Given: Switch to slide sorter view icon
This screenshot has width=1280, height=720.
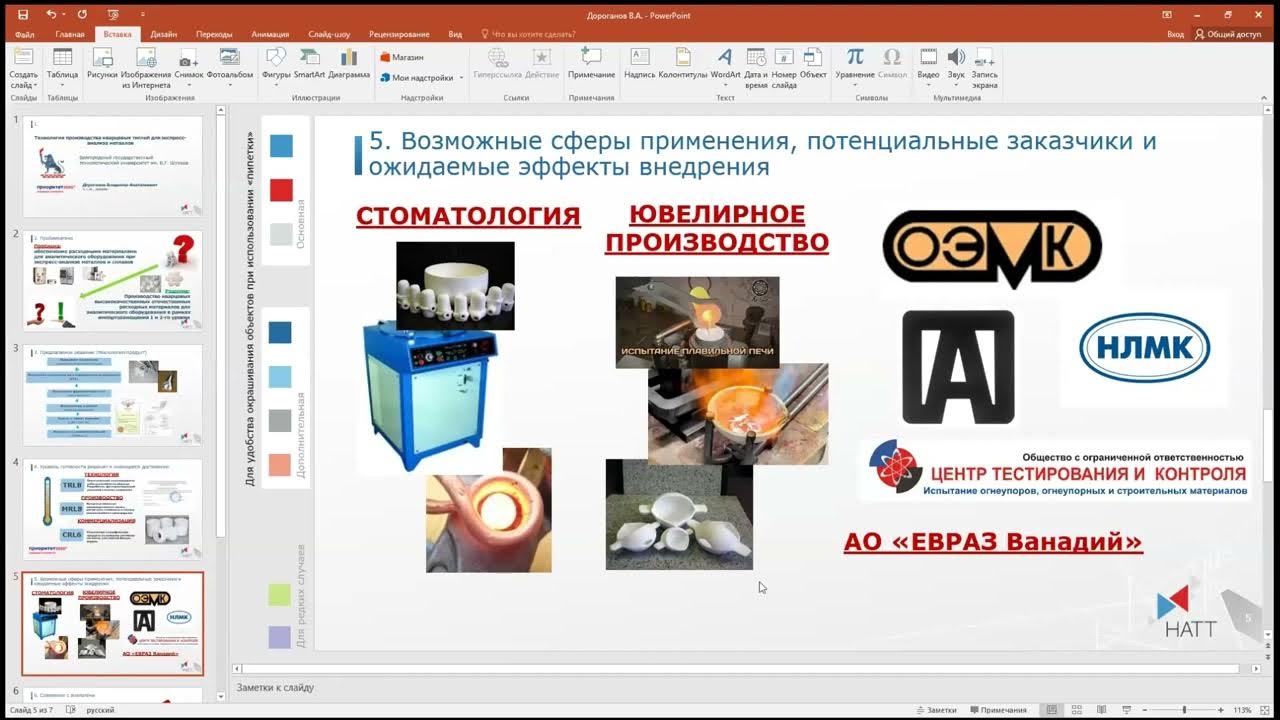Looking at the screenshot, I should point(1076,710).
